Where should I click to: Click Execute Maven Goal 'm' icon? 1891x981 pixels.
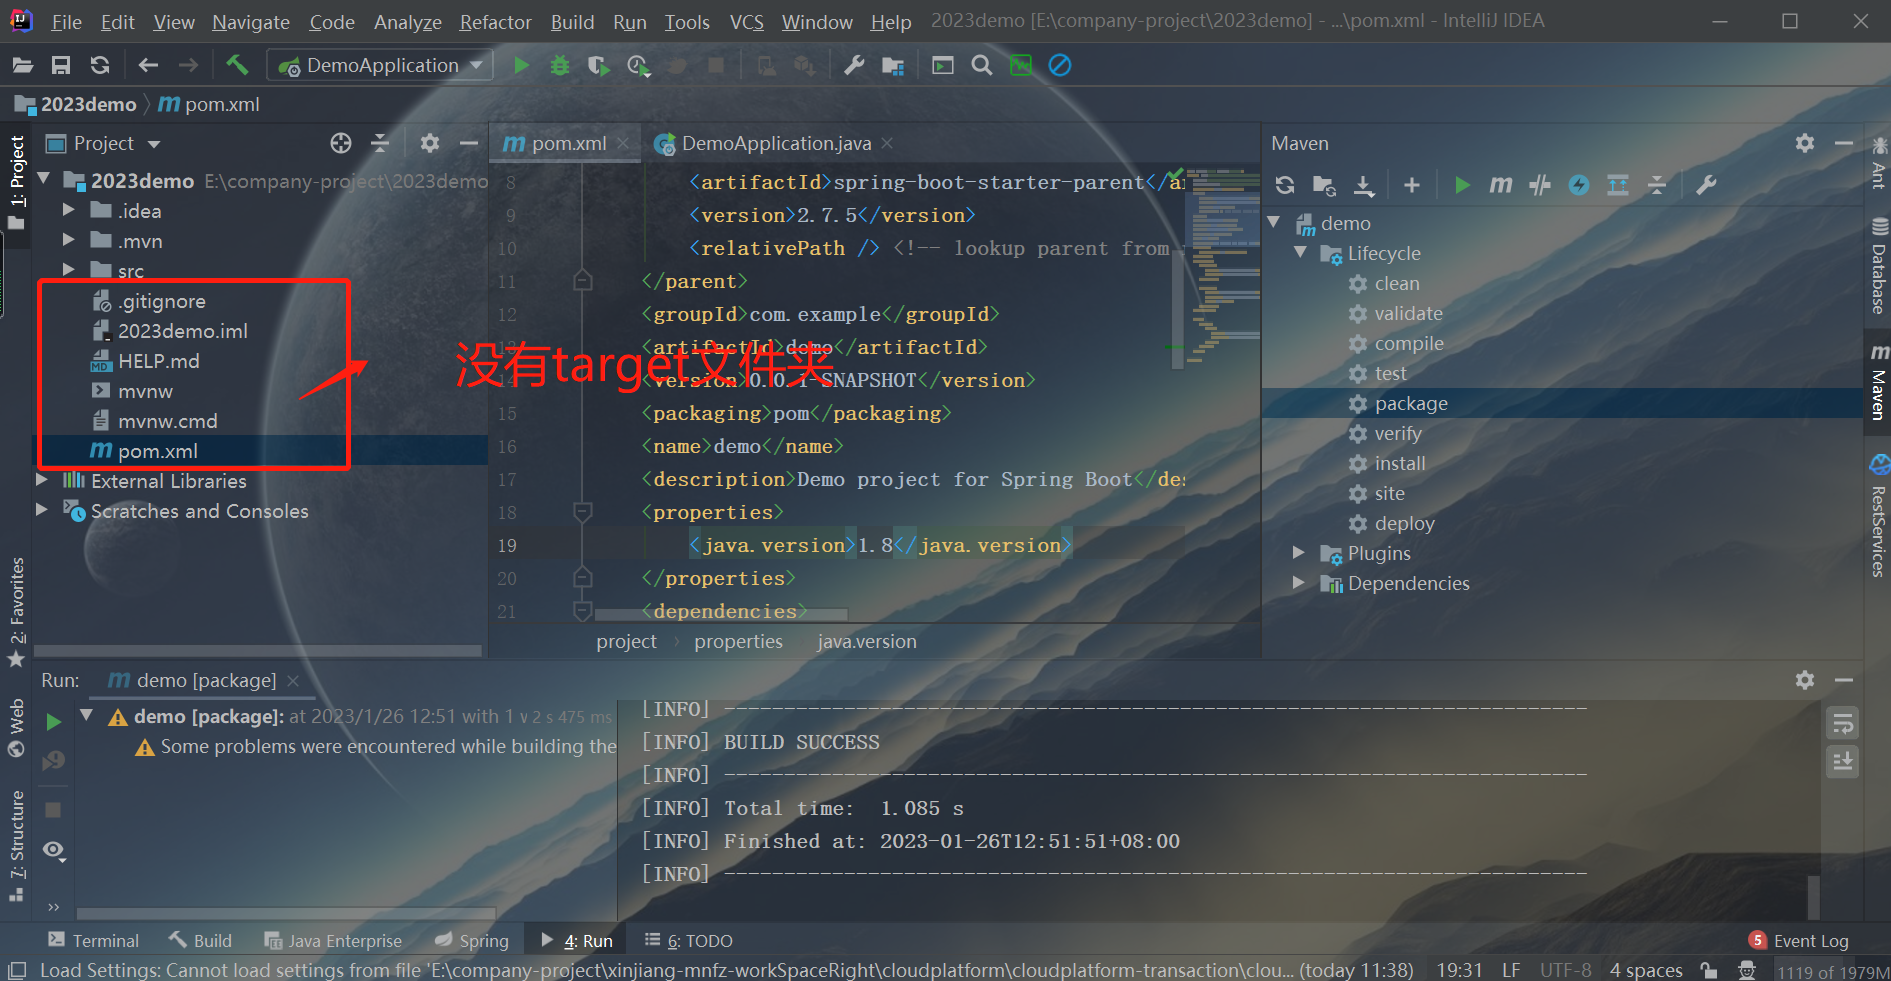tap(1501, 185)
